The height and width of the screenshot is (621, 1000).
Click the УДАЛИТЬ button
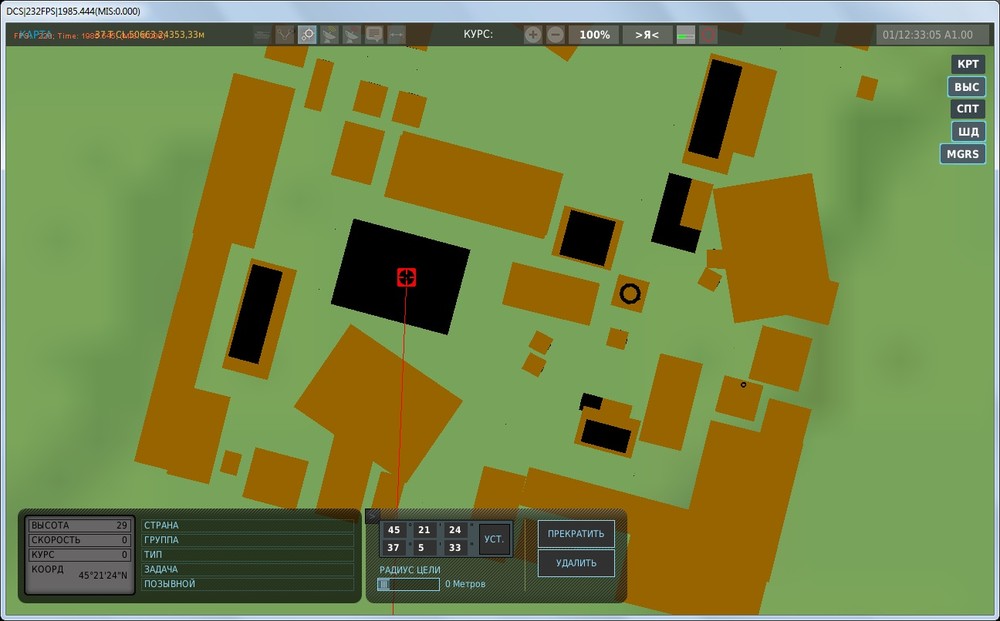click(576, 563)
